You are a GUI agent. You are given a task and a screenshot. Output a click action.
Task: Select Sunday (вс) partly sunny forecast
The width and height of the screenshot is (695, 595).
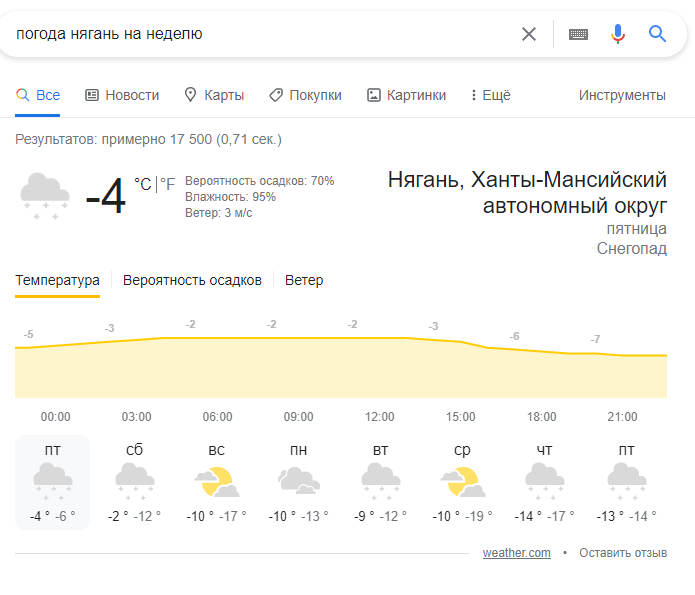point(217,481)
